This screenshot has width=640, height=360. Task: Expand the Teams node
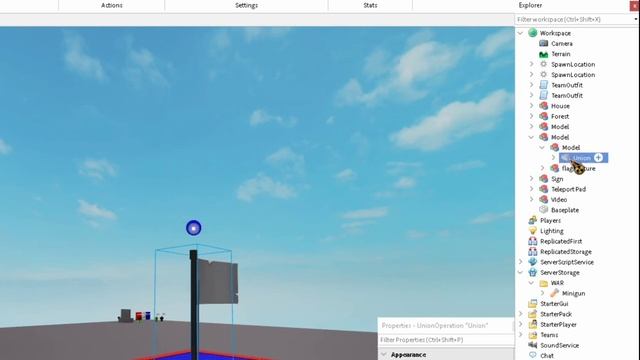click(x=520, y=335)
